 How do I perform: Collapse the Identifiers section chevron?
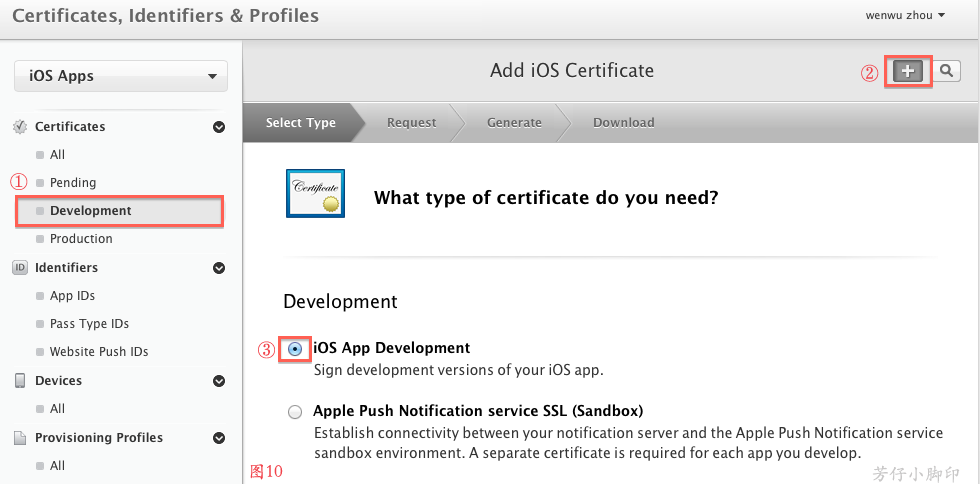[x=219, y=268]
